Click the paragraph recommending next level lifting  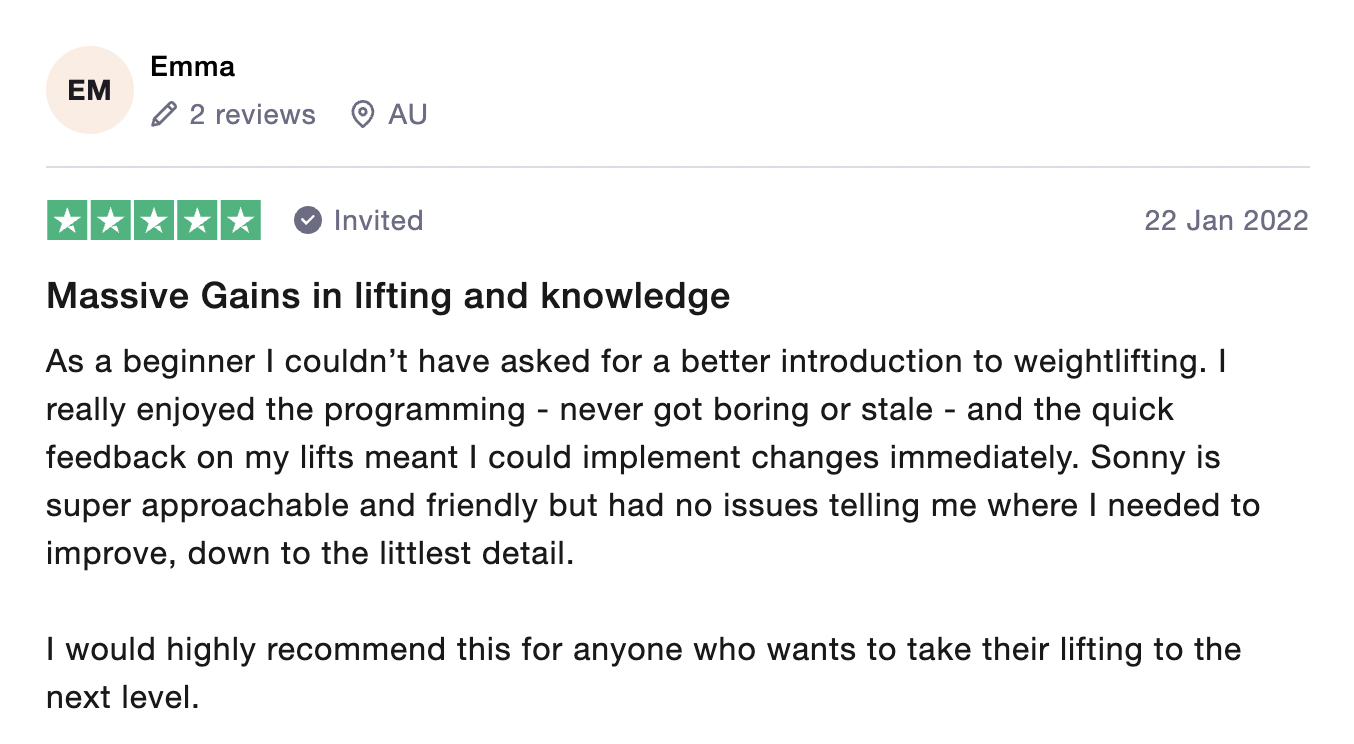point(644,673)
